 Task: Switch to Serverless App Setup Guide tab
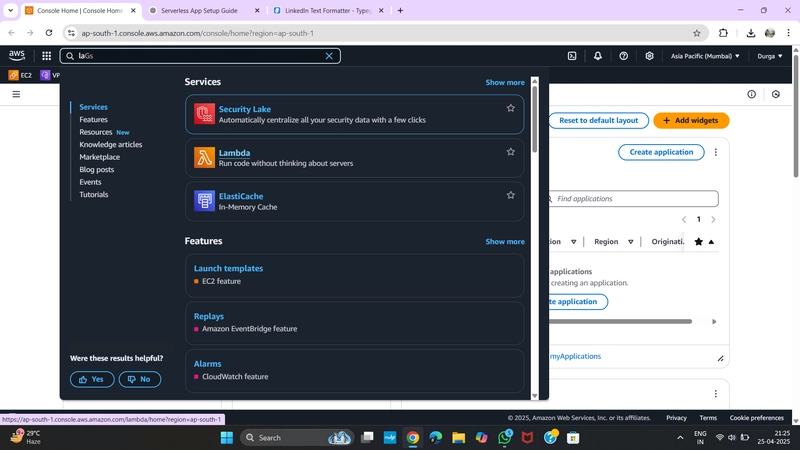pyautogui.click(x=199, y=10)
